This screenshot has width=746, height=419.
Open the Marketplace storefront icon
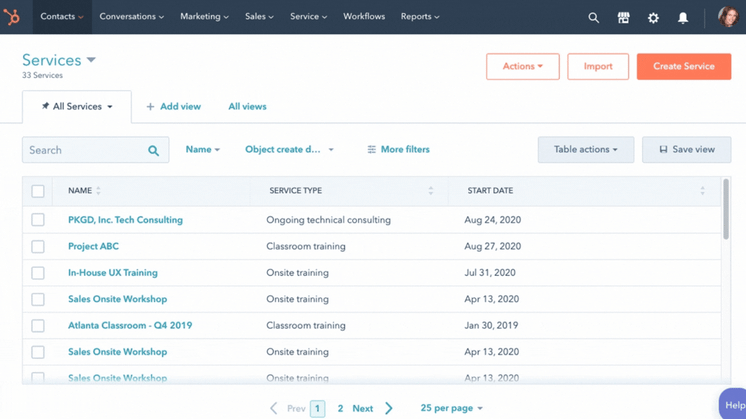pos(623,18)
